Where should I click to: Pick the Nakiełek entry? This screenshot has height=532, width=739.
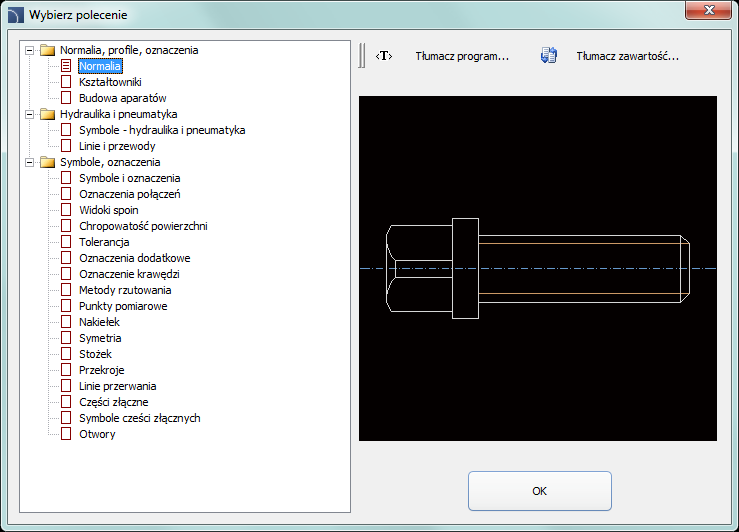[x=99, y=322]
